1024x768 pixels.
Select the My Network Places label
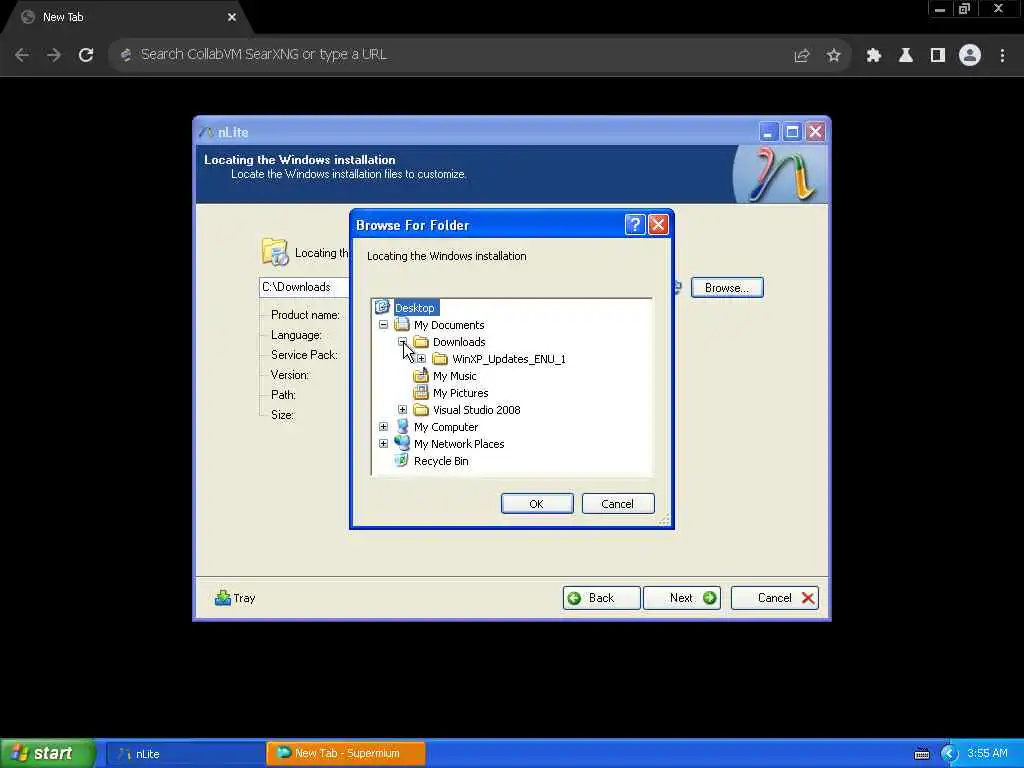(459, 443)
